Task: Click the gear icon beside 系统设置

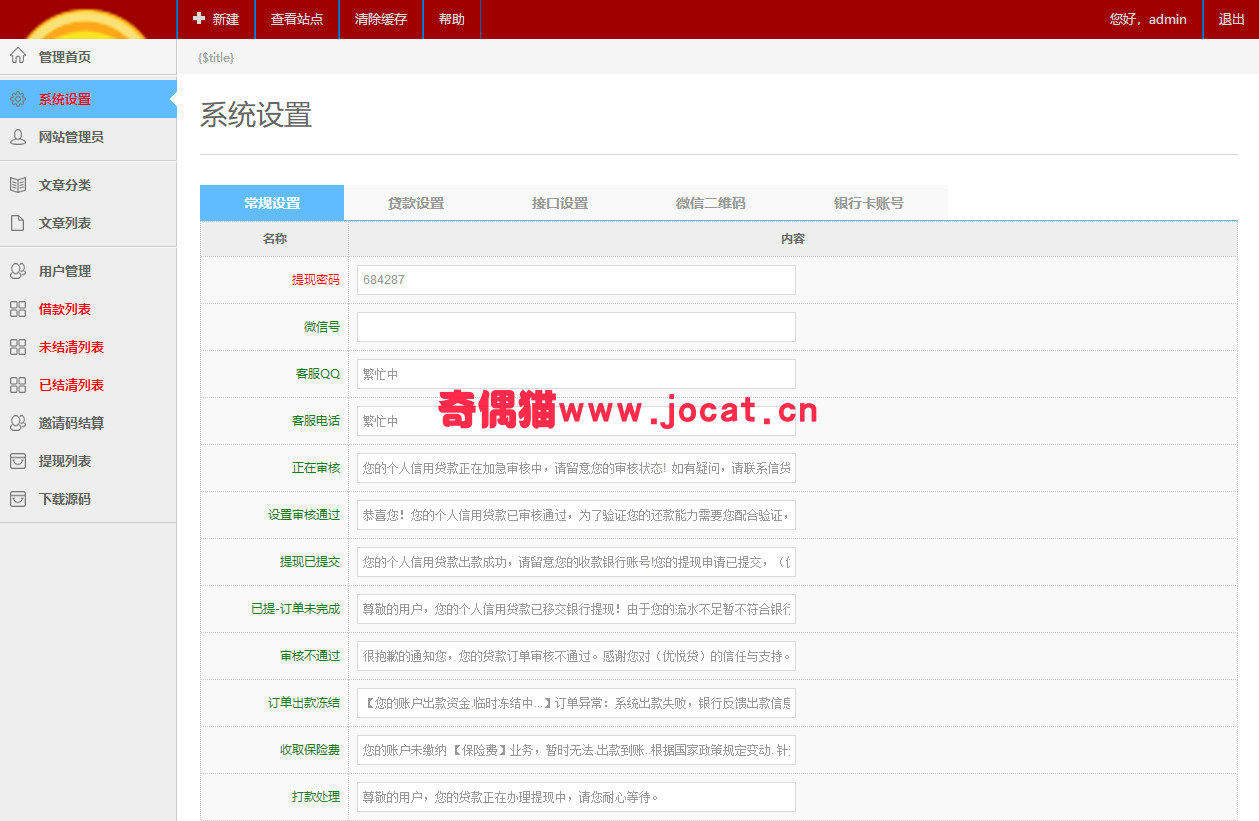Action: tap(18, 99)
